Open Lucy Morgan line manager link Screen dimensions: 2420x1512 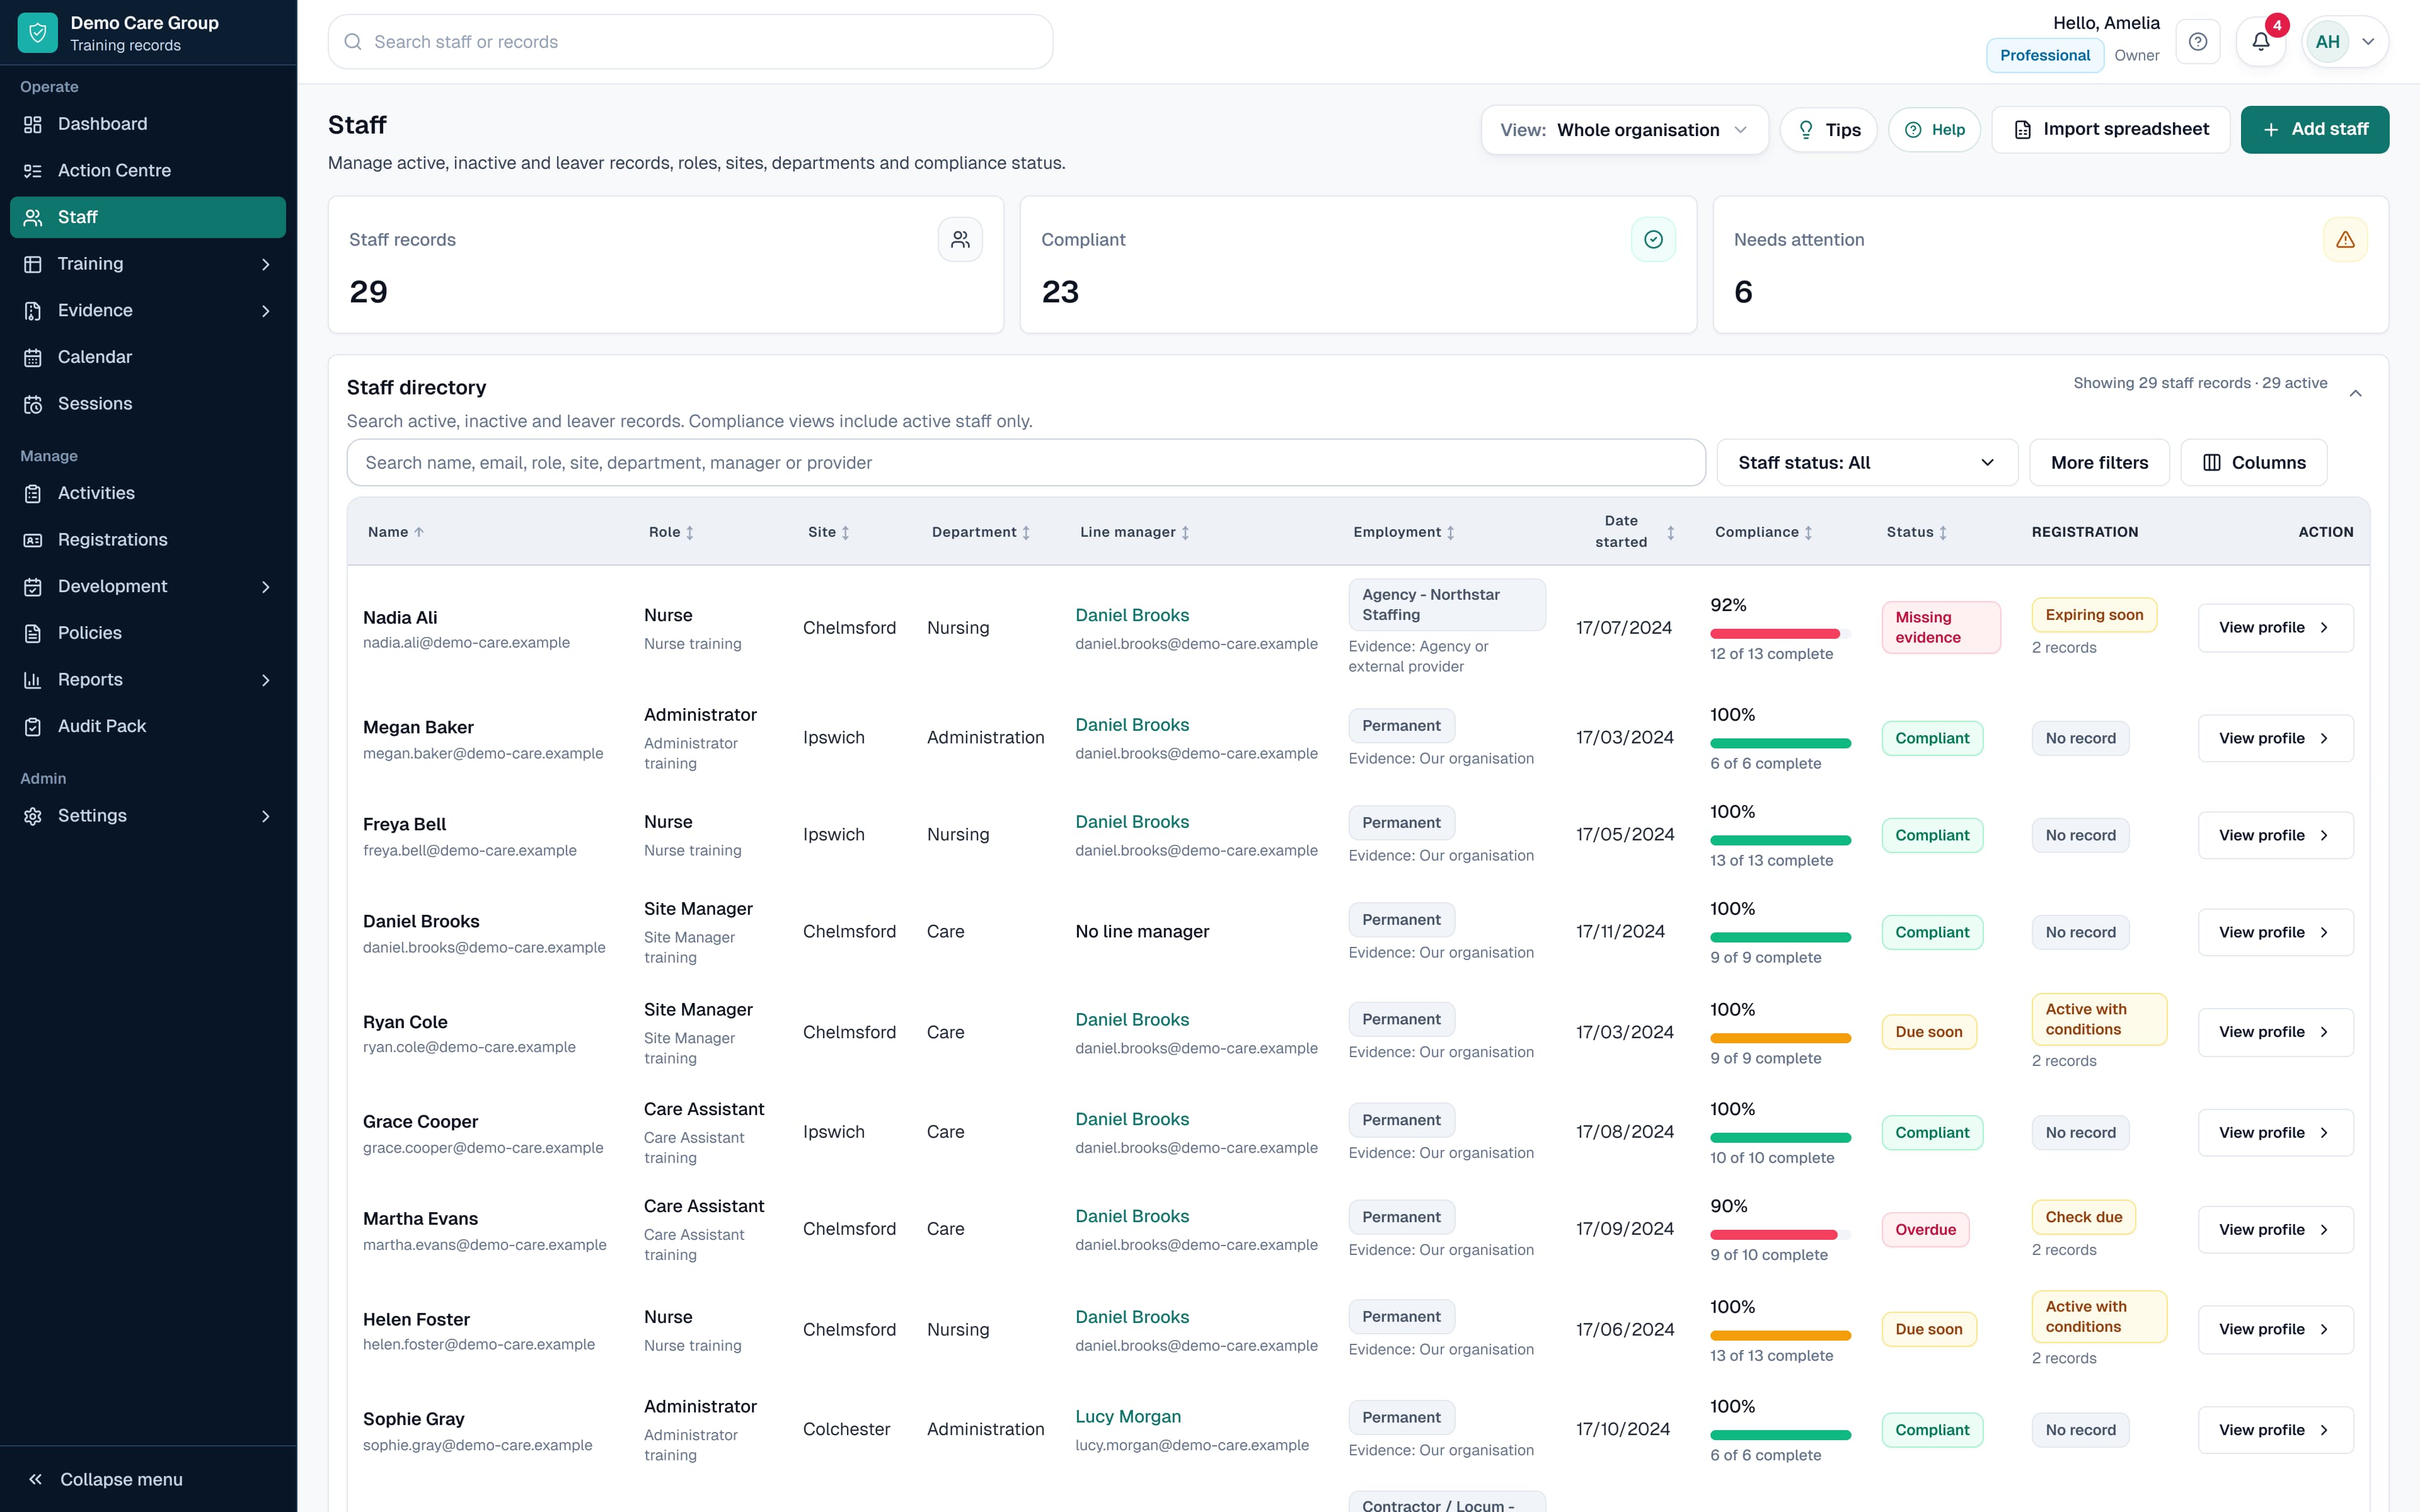1128,1417
